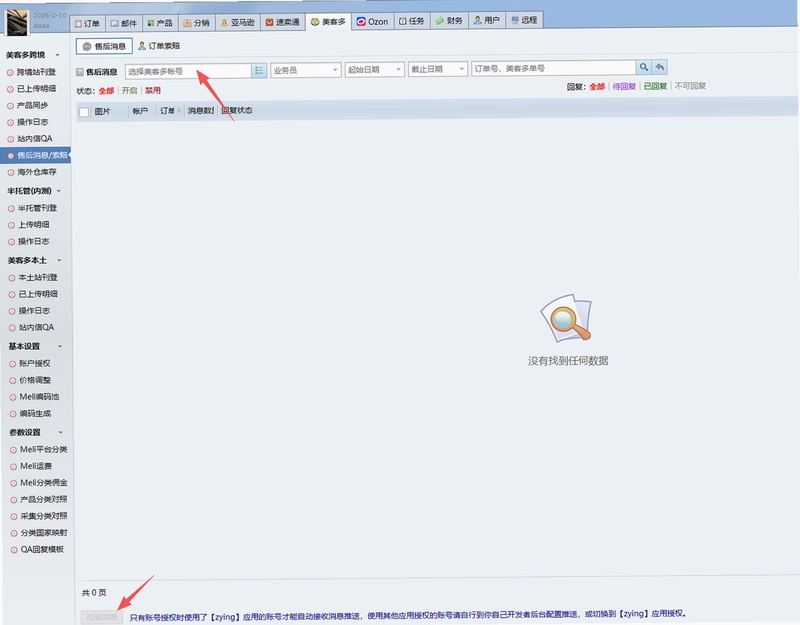This screenshot has height=625, width=800.
Task: Open 产品同步 in the sidebar
Action: (32, 105)
